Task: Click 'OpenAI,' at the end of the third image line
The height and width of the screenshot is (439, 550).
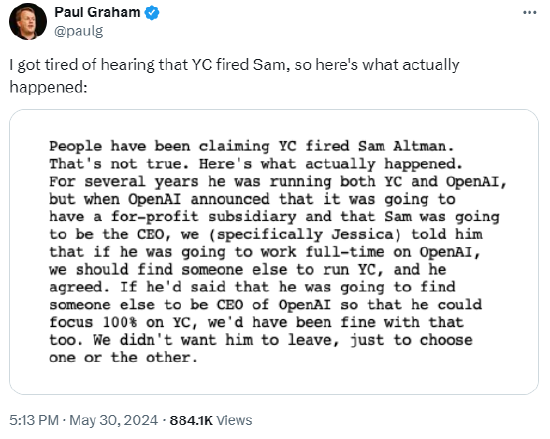Action: point(476,182)
